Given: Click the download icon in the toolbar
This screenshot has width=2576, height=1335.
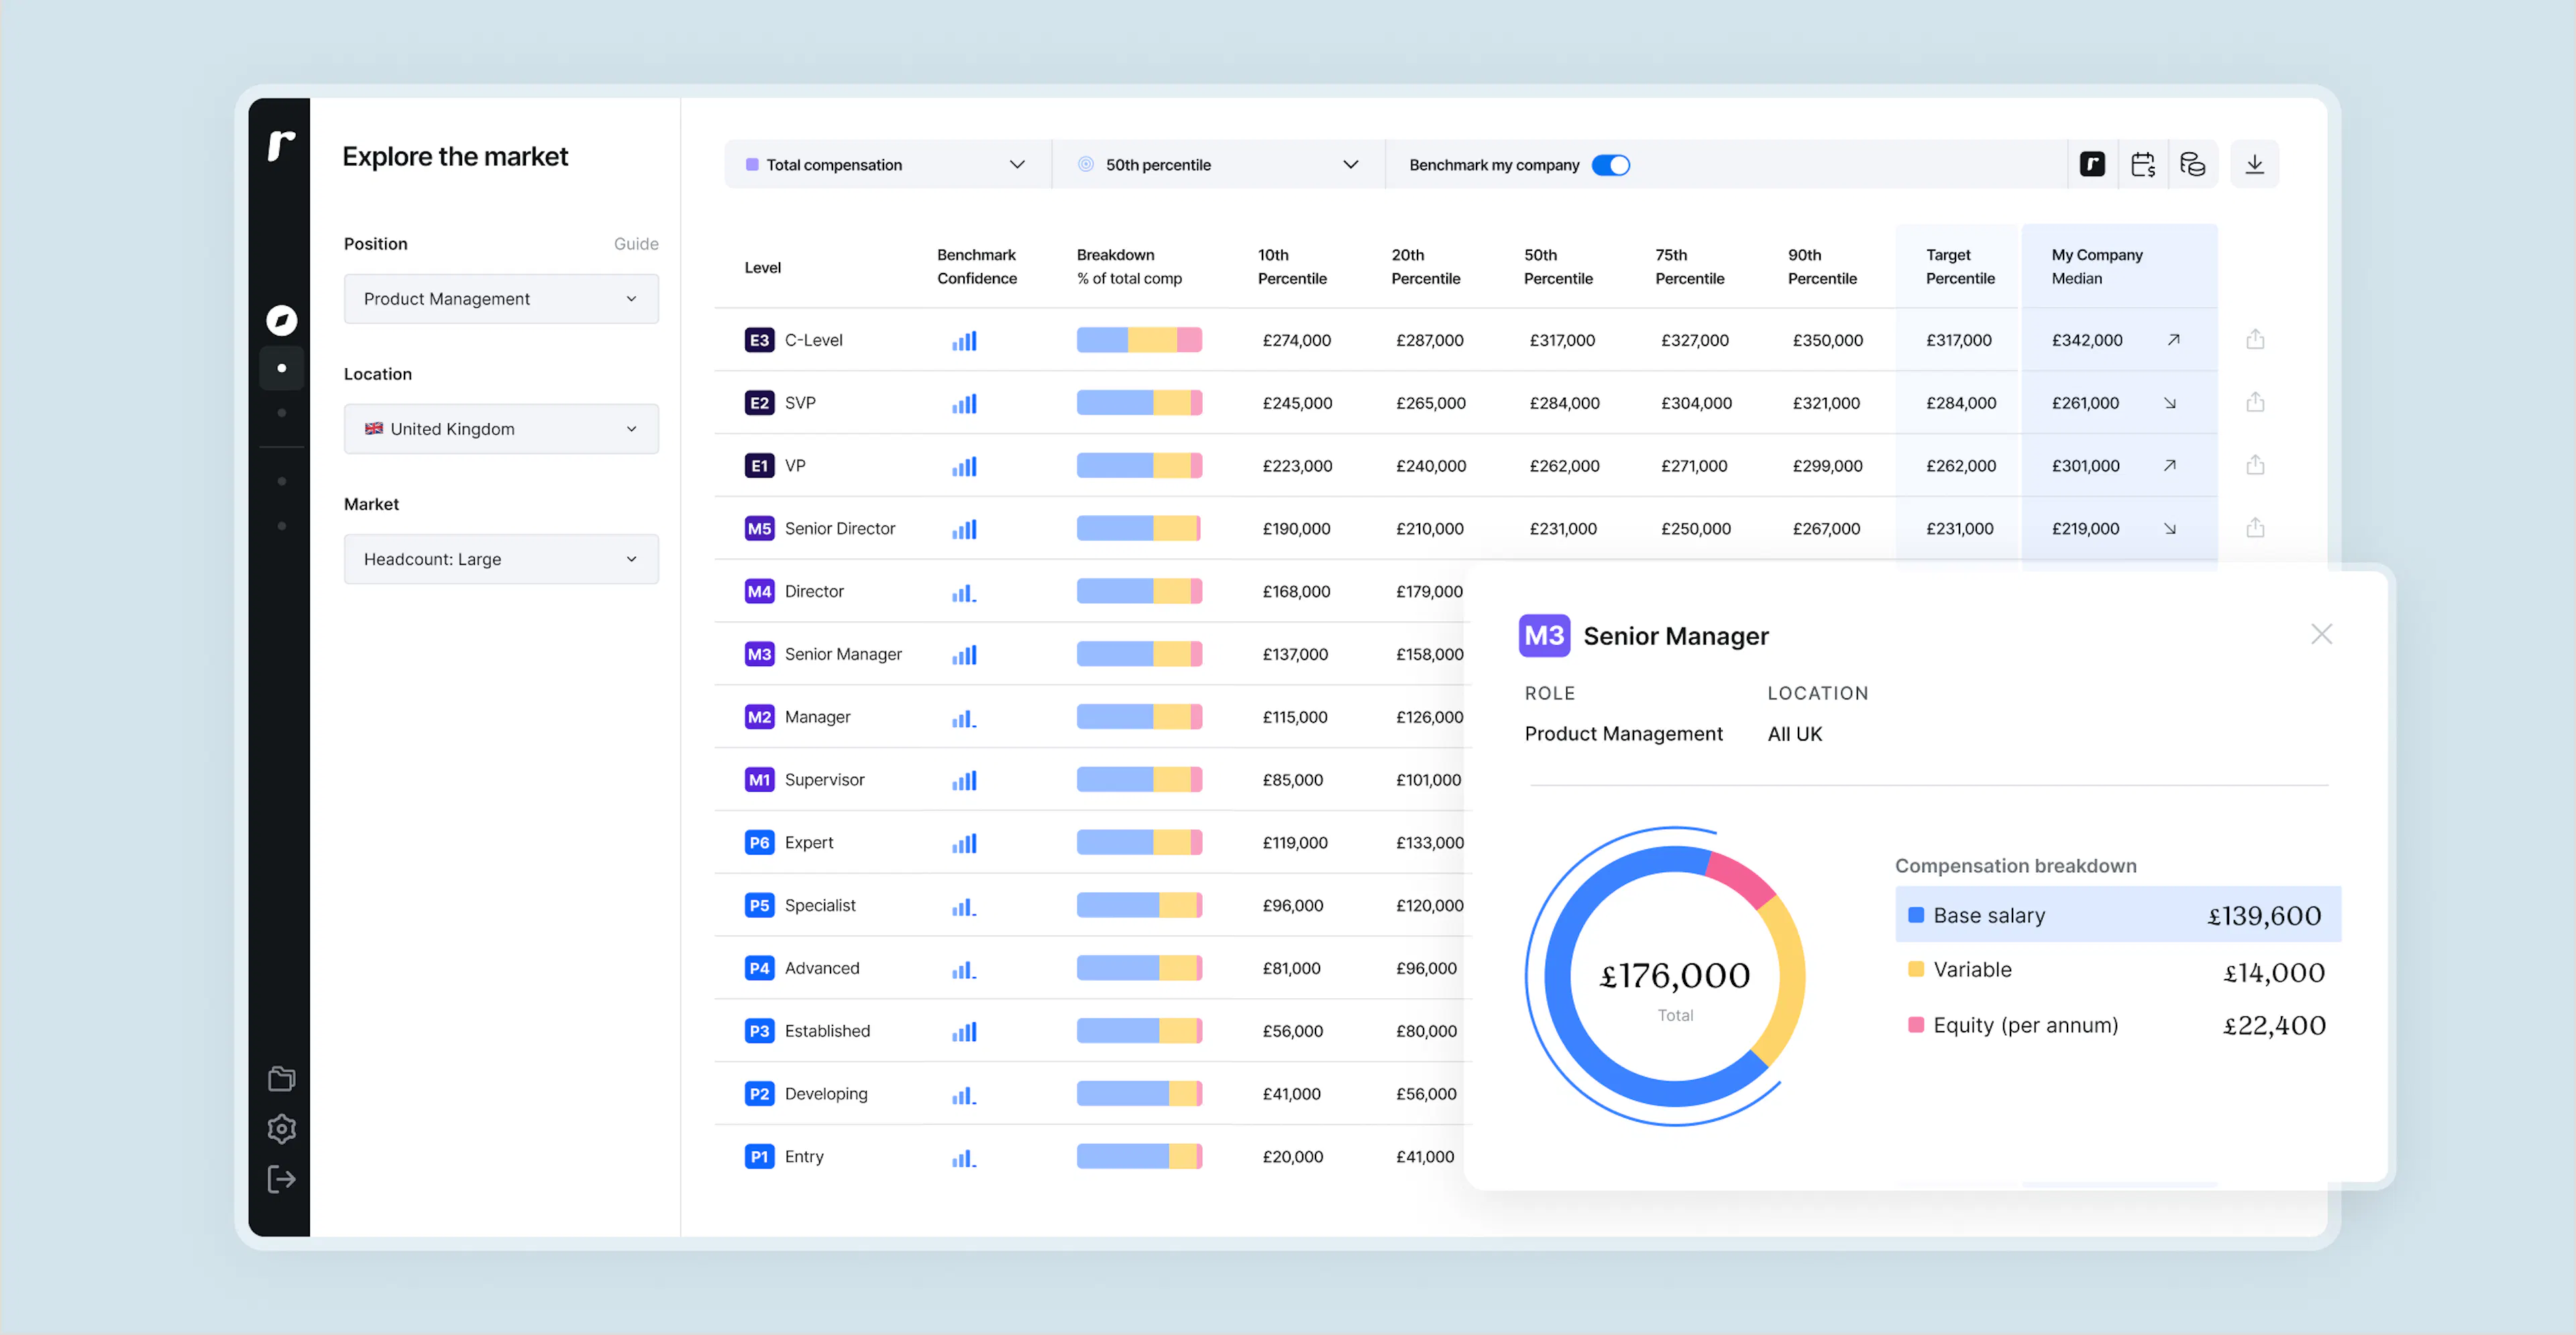Looking at the screenshot, I should click(x=2254, y=164).
